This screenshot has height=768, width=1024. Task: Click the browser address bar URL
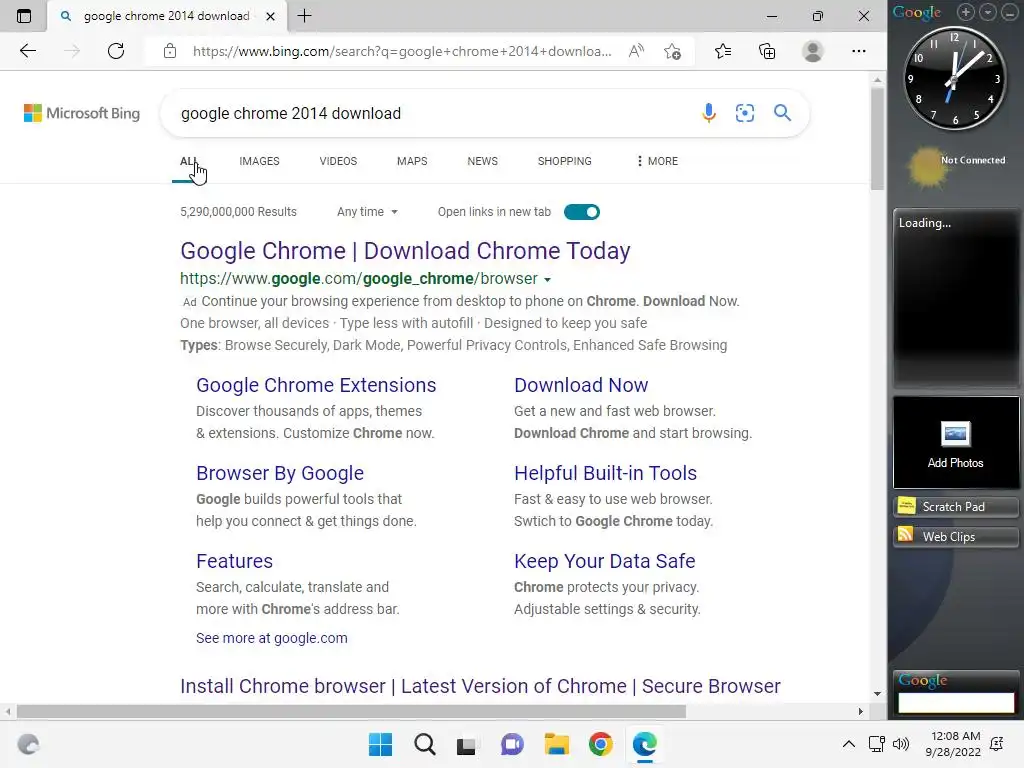click(402, 51)
